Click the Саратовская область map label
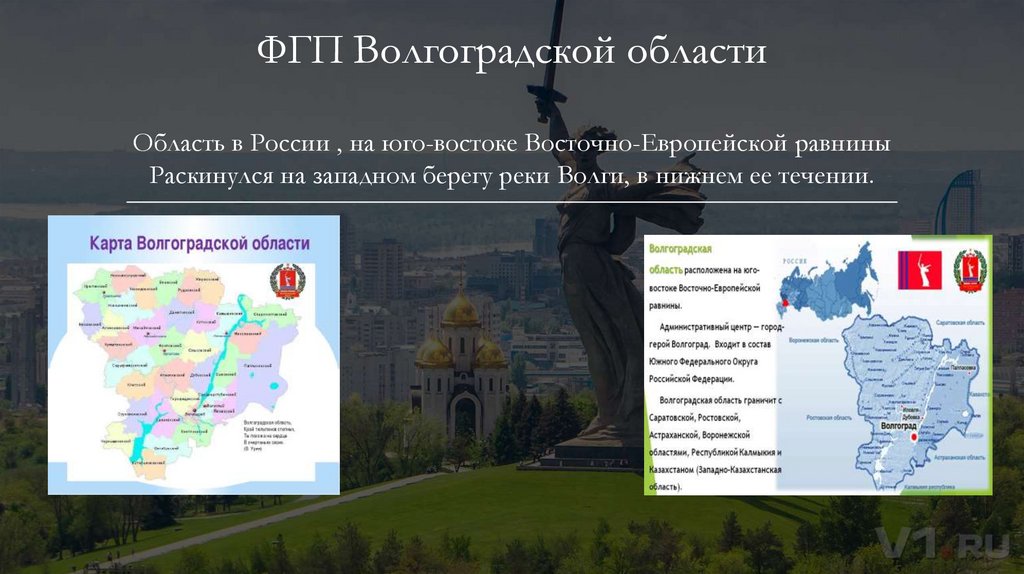 [x=959, y=323]
